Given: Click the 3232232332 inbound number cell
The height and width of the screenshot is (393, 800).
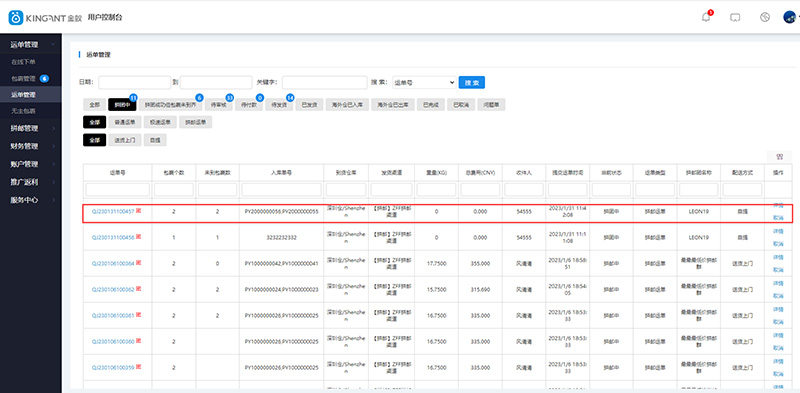Looking at the screenshot, I should click(x=281, y=237).
